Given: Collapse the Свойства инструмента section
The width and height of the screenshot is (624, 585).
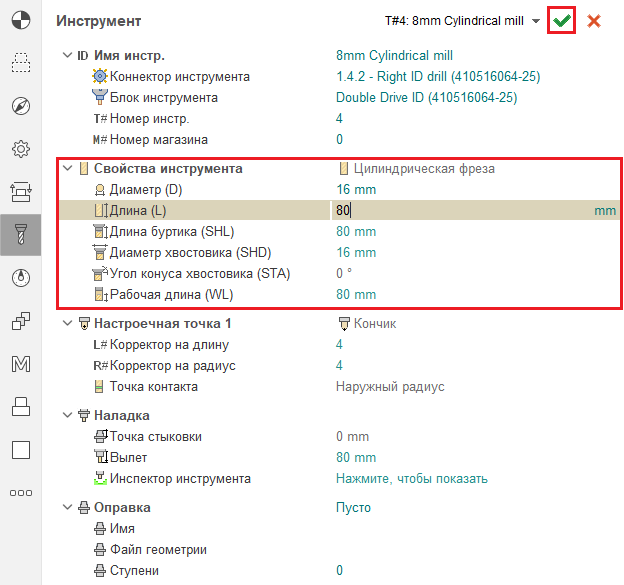Looking at the screenshot, I should coord(67,169).
